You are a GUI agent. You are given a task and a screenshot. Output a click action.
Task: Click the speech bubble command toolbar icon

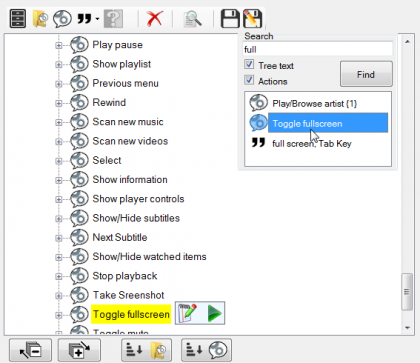(62, 18)
